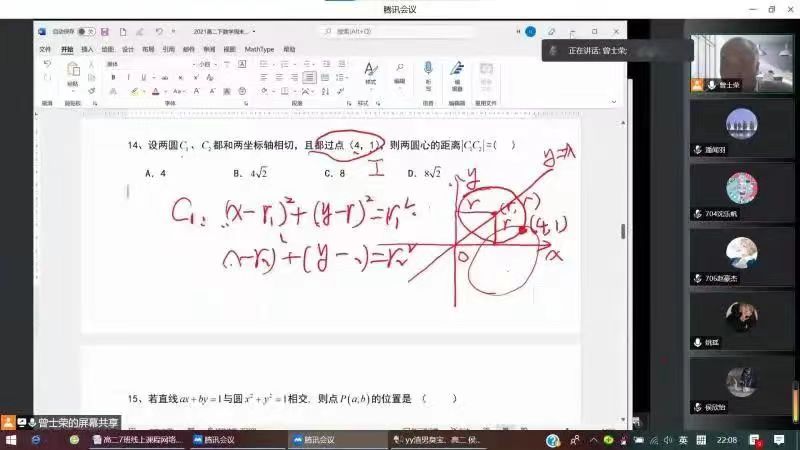The height and width of the screenshot is (450, 800).
Task: Toggle Italic formatting in font group
Action: (128, 77)
